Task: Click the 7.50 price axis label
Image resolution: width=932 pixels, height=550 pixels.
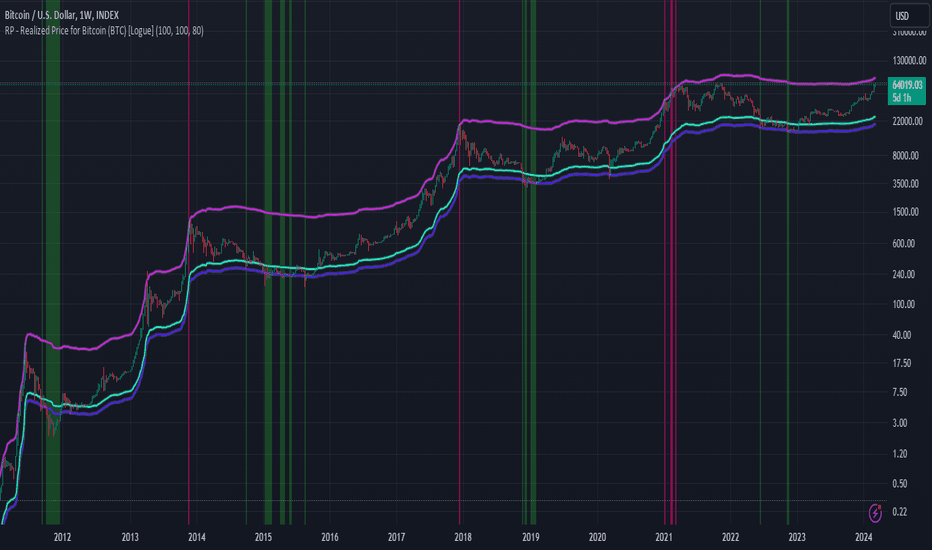Action: point(900,392)
